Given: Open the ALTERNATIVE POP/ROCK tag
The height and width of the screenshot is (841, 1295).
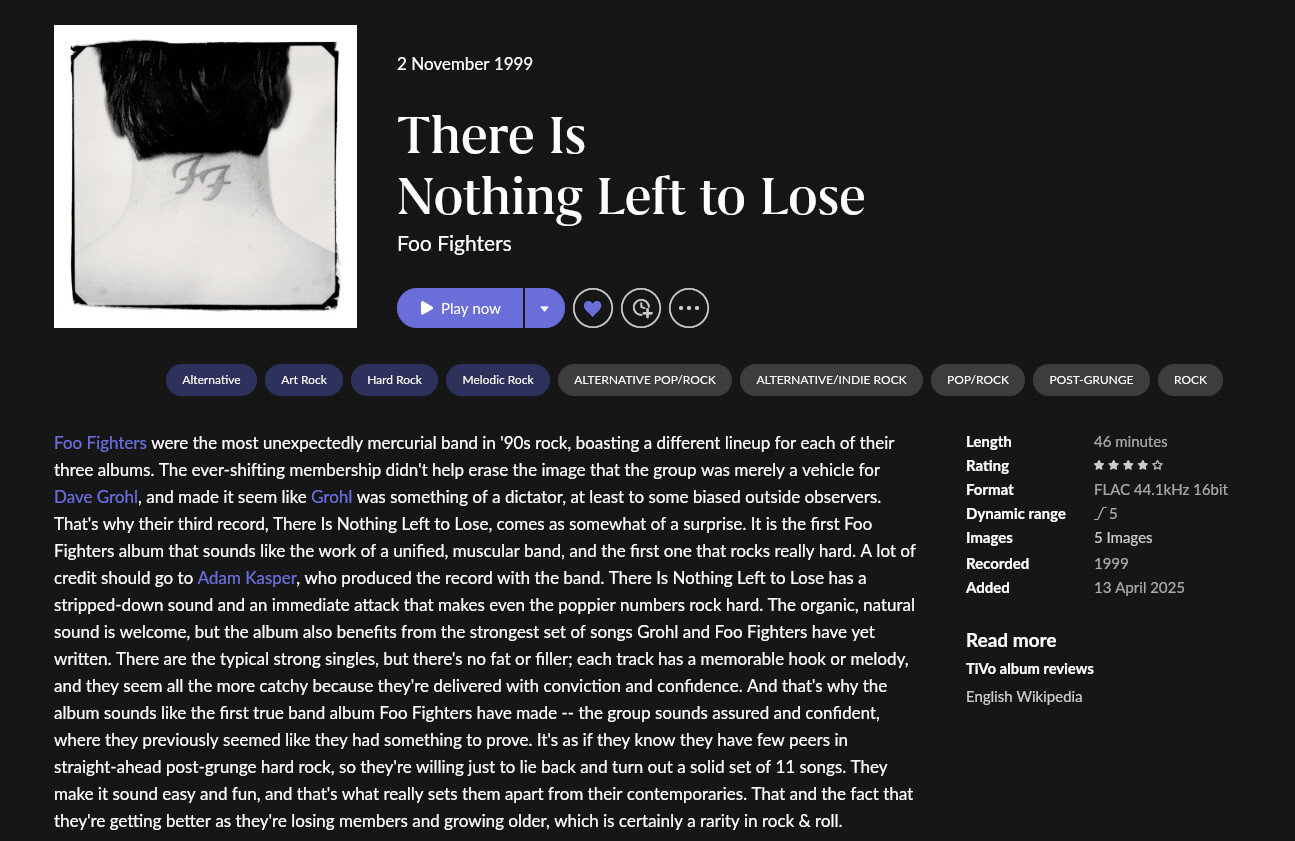Looking at the screenshot, I should coord(645,380).
